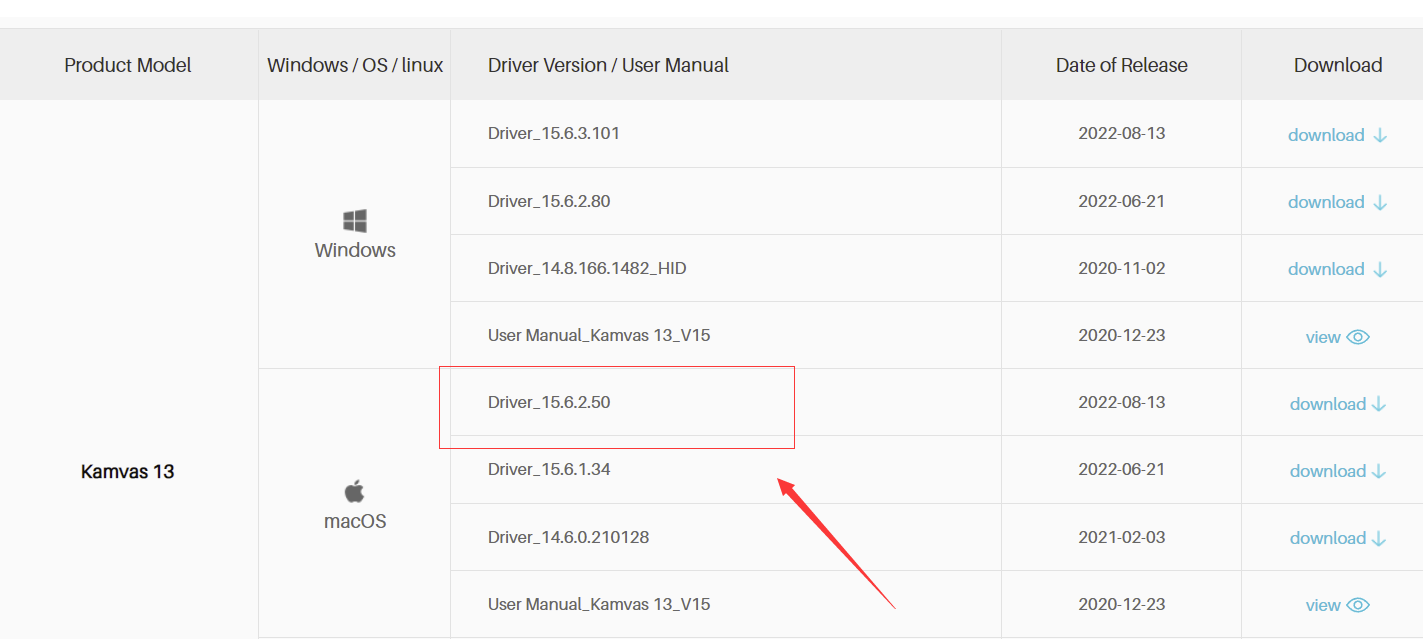Viewport: 1423px width, 639px height.
Task: Download Windows Driver_15.6.2.80
Action: point(1337,202)
